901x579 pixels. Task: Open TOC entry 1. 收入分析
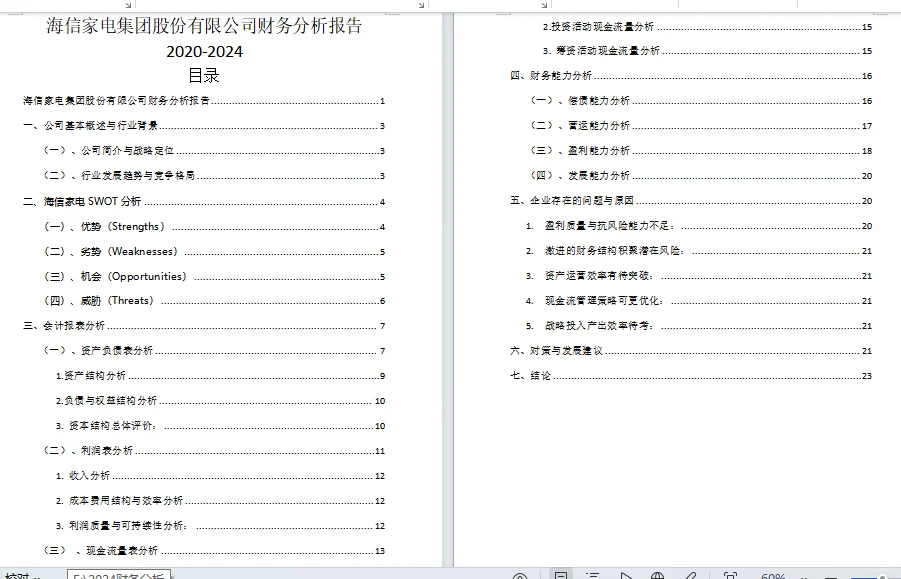point(221,476)
